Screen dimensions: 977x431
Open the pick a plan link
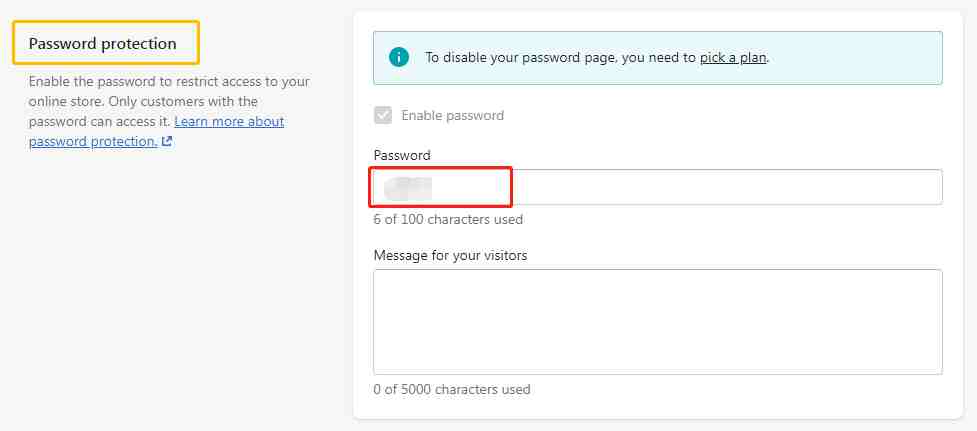click(x=733, y=58)
